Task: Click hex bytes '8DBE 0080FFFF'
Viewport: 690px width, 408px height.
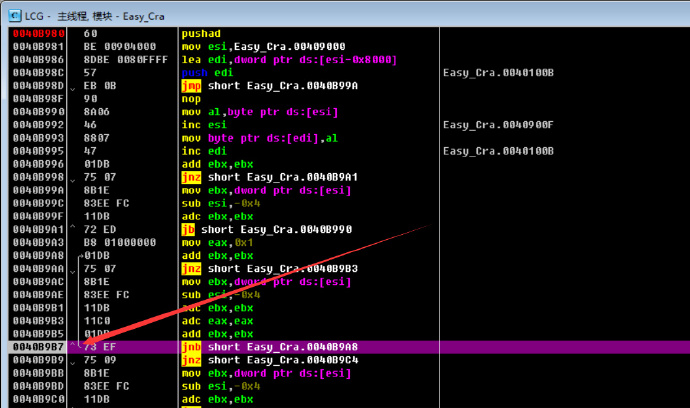Action: pyautogui.click(x=126, y=59)
